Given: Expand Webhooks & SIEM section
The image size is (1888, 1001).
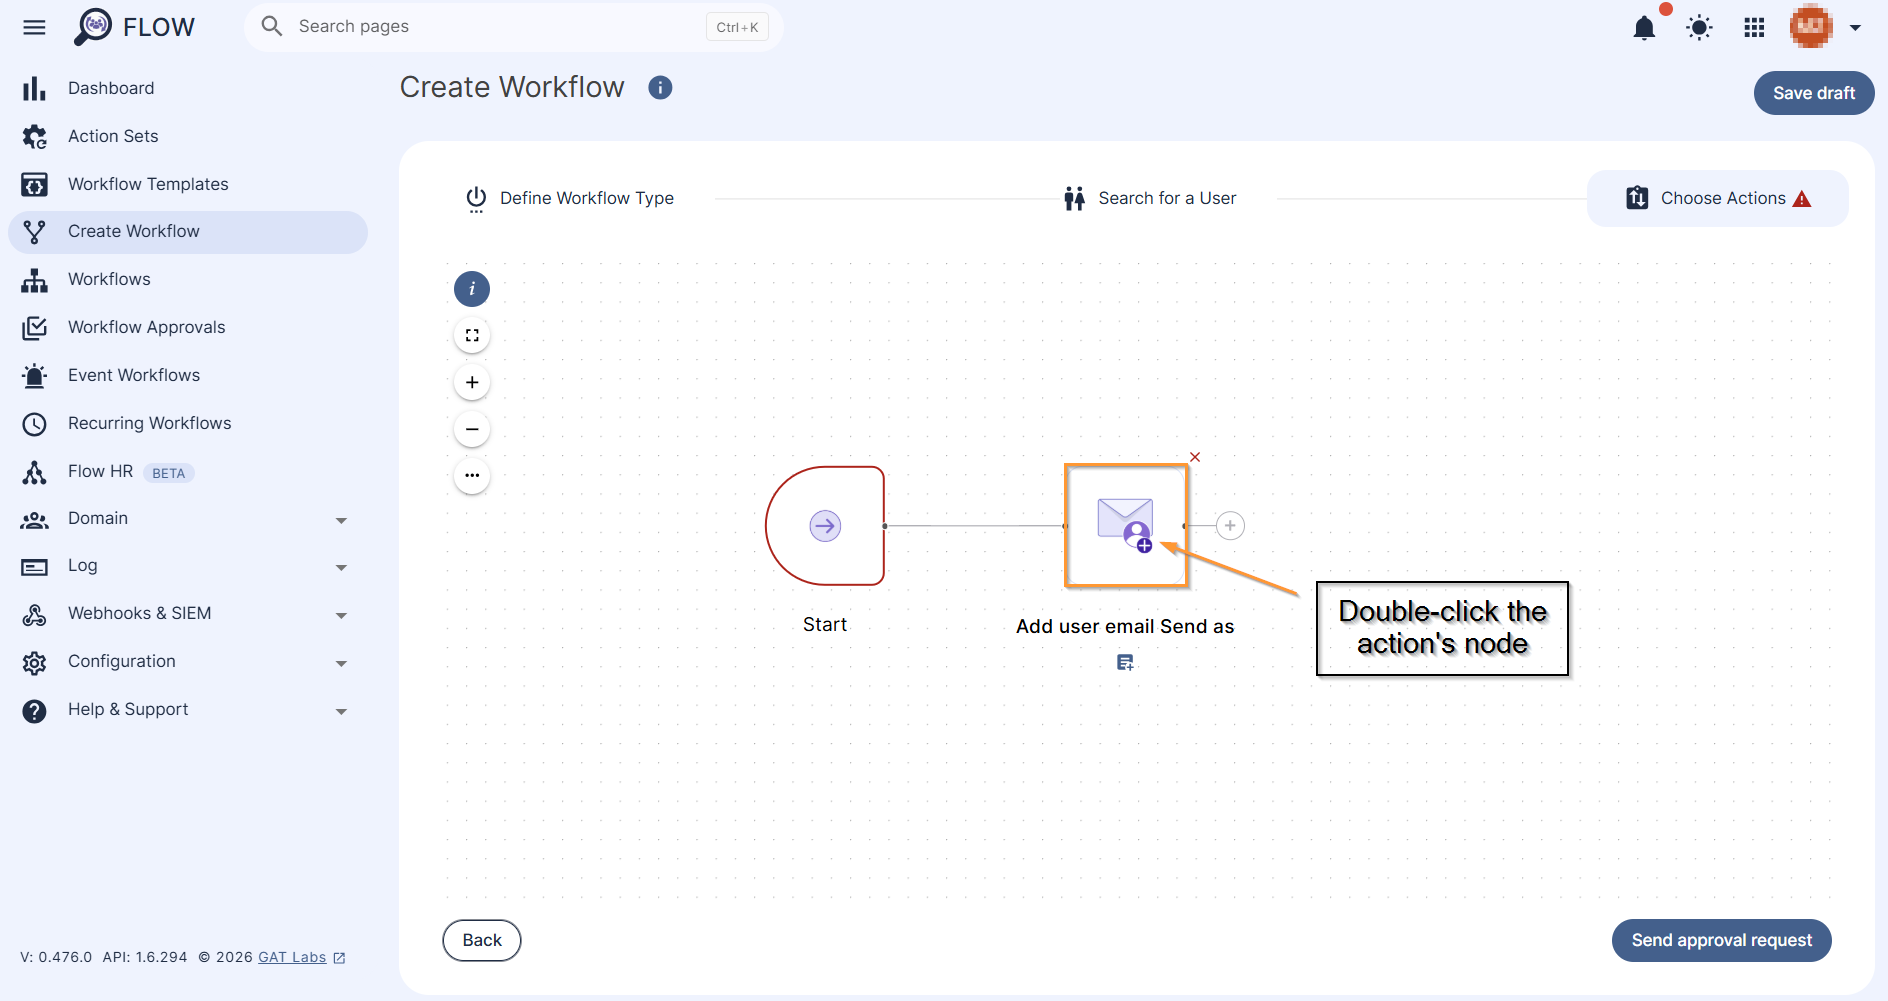Looking at the screenshot, I should (188, 614).
